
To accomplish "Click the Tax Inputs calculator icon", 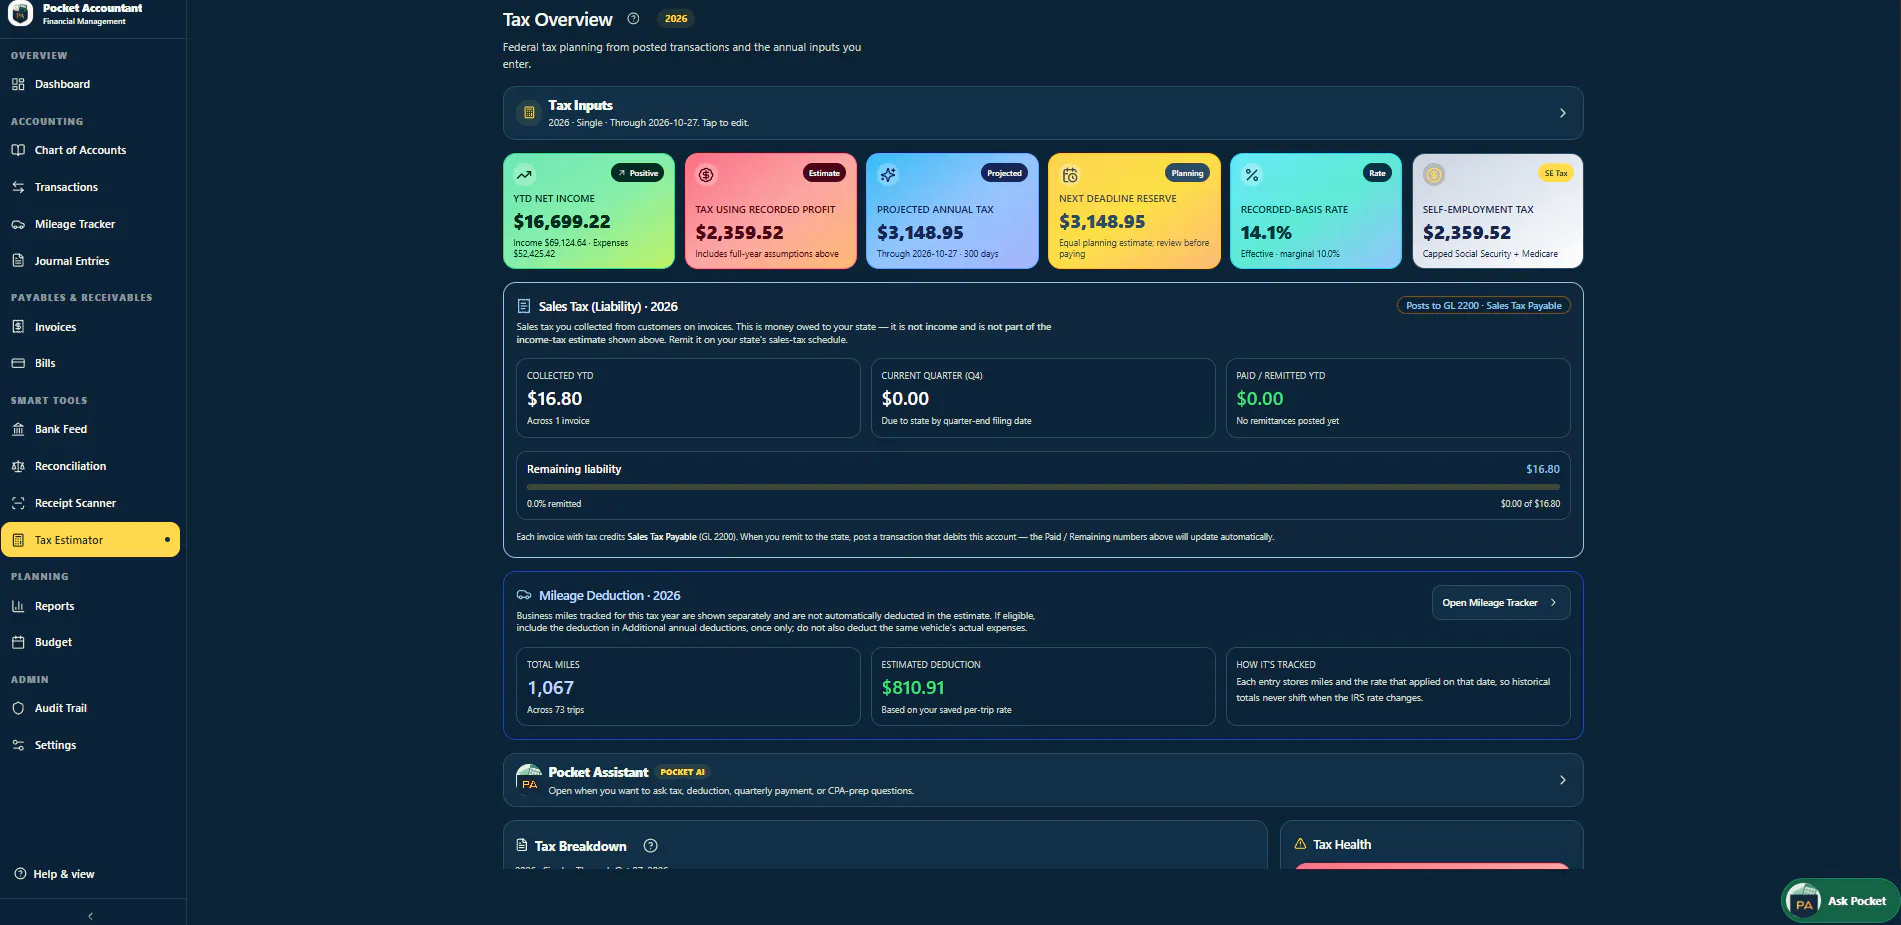I will 529,113.
